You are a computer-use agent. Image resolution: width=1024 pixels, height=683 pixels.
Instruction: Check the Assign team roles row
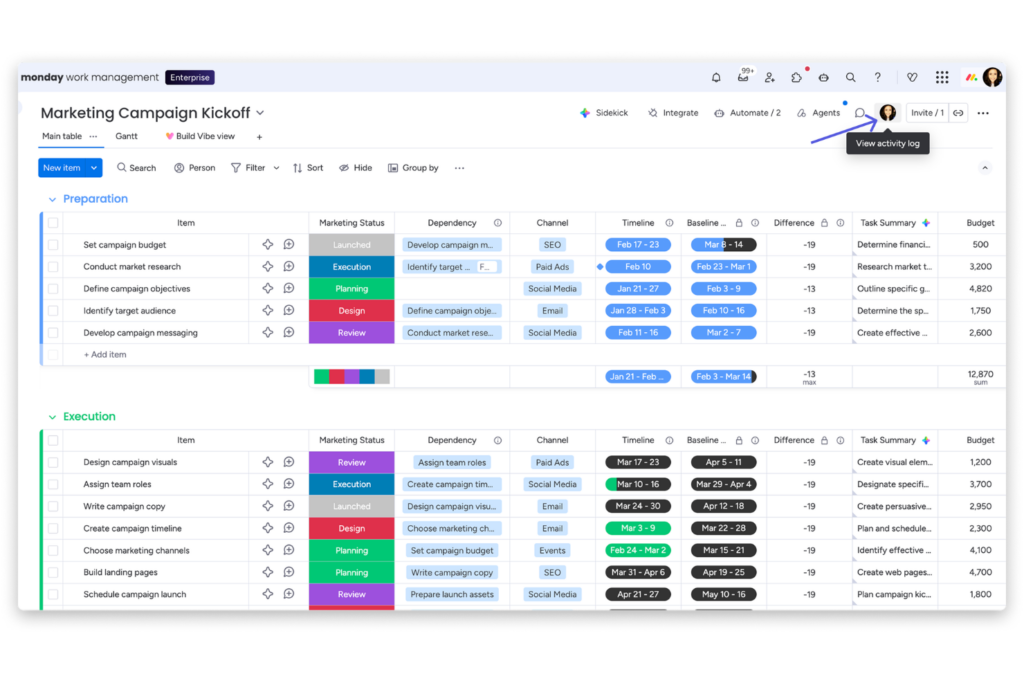[53, 484]
